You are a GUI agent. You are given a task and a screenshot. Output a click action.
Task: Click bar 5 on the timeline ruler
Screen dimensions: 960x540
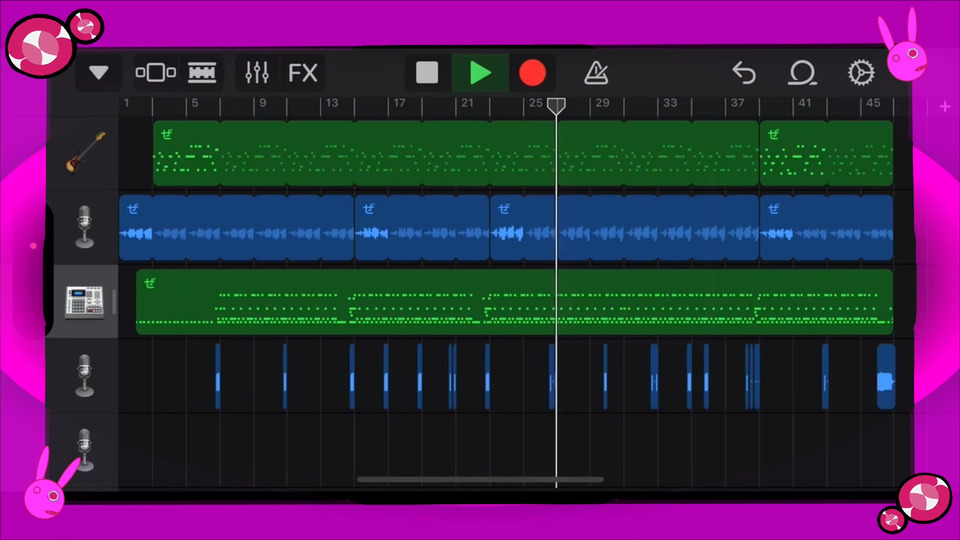195,103
